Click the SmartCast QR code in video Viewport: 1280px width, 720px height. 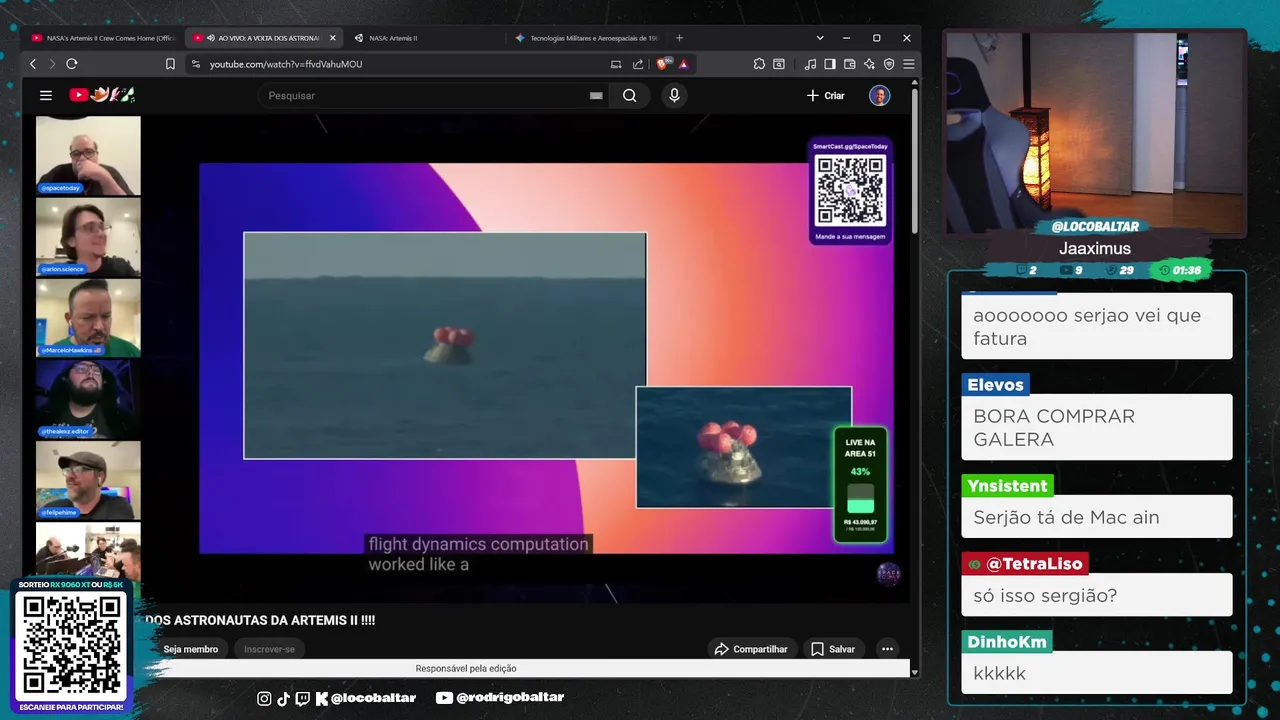click(x=850, y=191)
